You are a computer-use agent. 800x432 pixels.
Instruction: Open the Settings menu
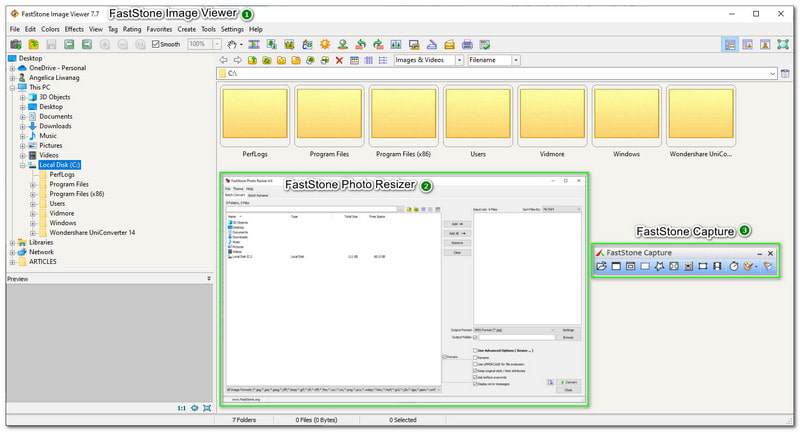click(x=232, y=30)
